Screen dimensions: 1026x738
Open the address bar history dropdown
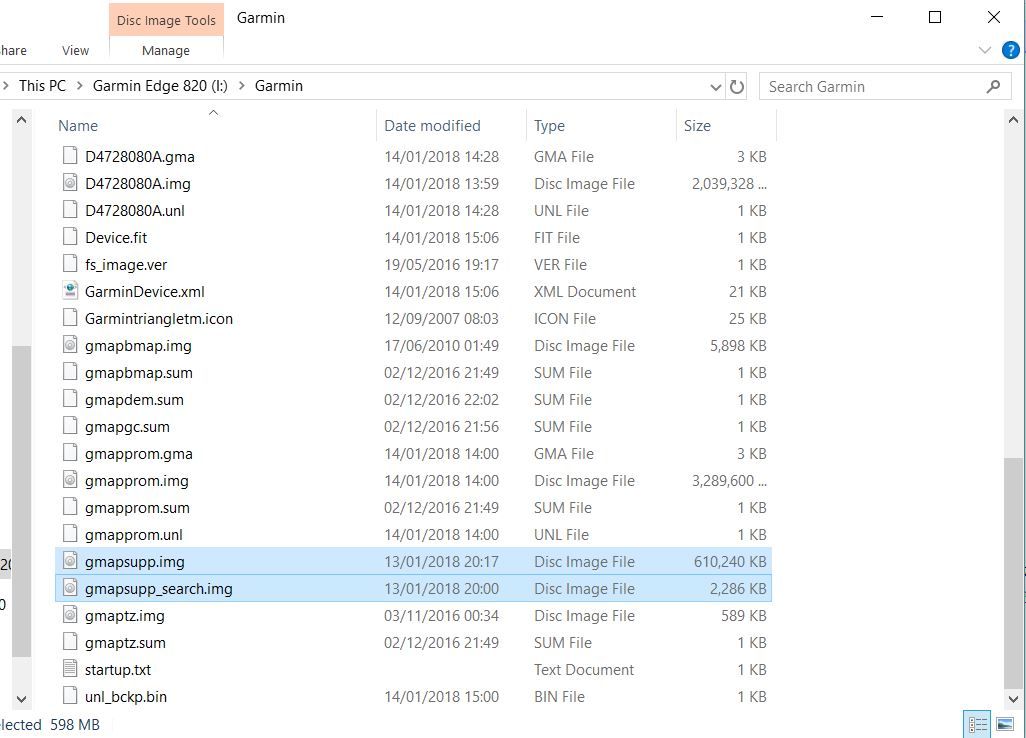pyautogui.click(x=716, y=87)
